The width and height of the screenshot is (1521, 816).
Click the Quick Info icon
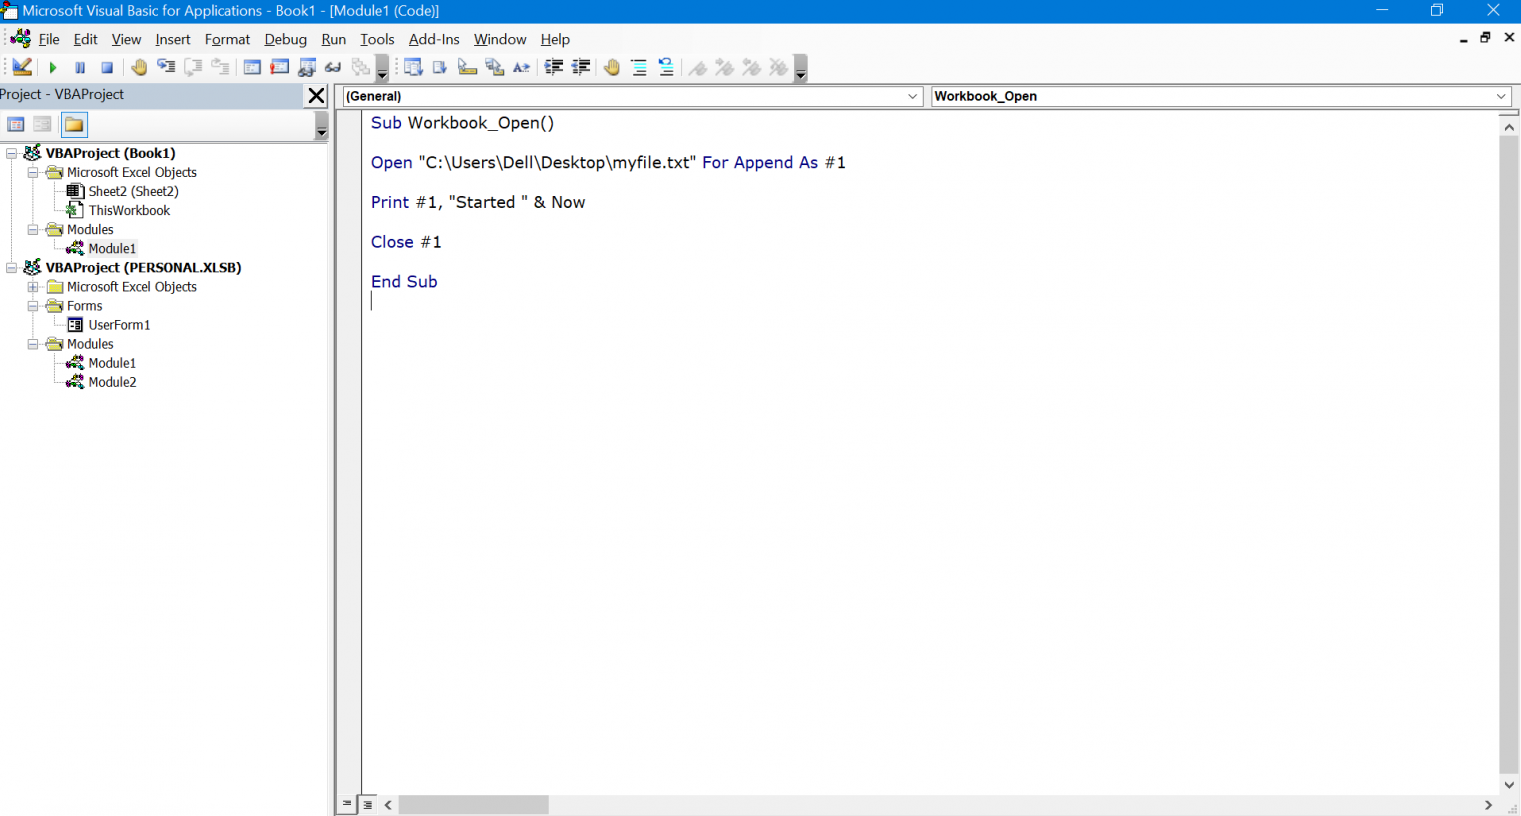pos(467,67)
